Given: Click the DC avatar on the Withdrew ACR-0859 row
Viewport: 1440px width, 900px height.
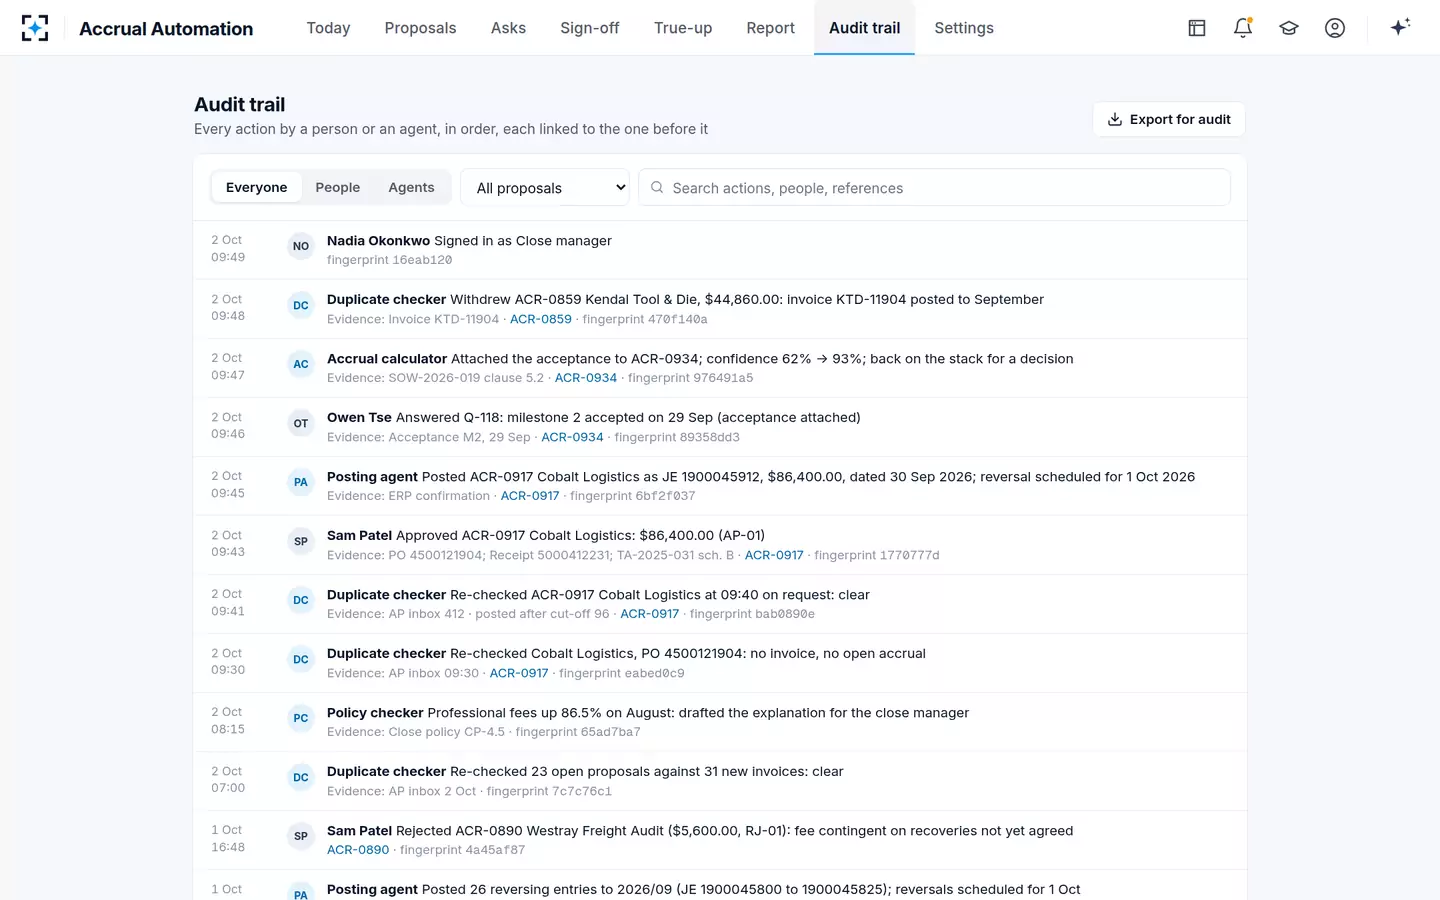Looking at the screenshot, I should click(x=301, y=305).
